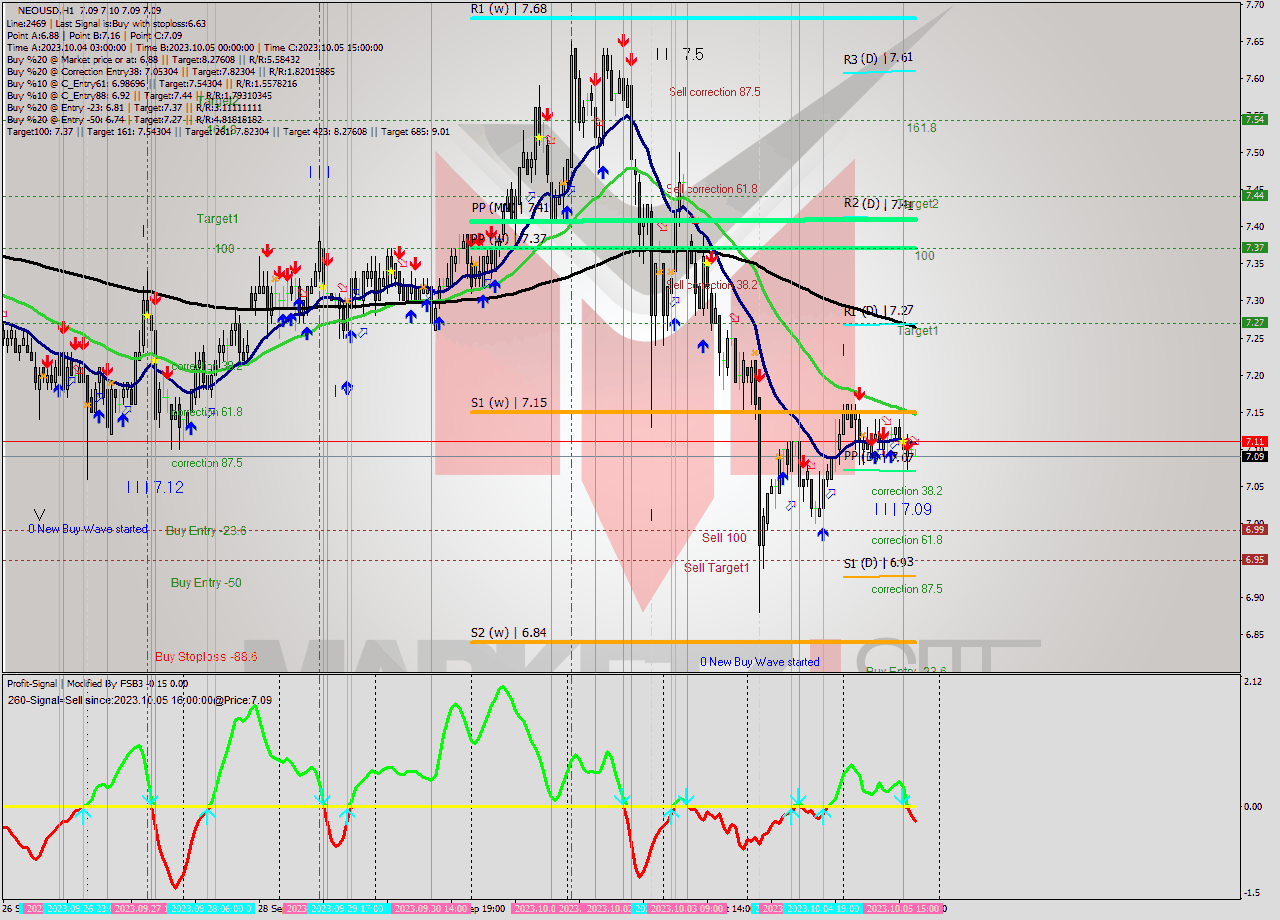Click the 7.50 price axis value
This screenshot has width=1280, height=920.
pos(1254,152)
